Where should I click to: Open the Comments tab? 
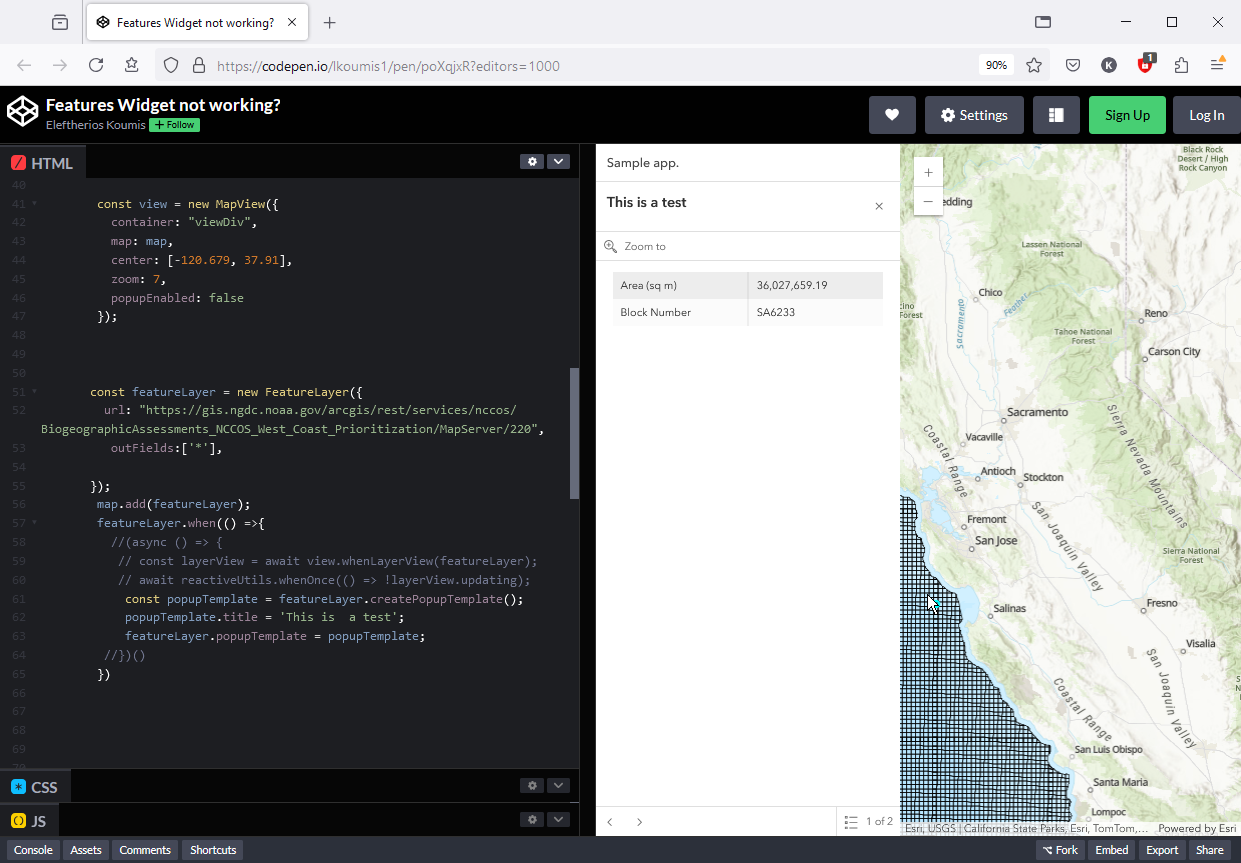(144, 849)
